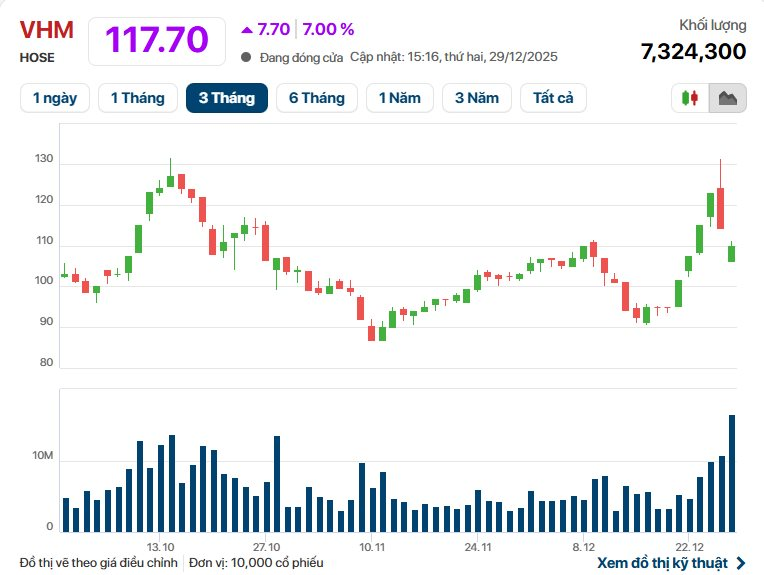Click the 117.70 price box

pyautogui.click(x=158, y=40)
